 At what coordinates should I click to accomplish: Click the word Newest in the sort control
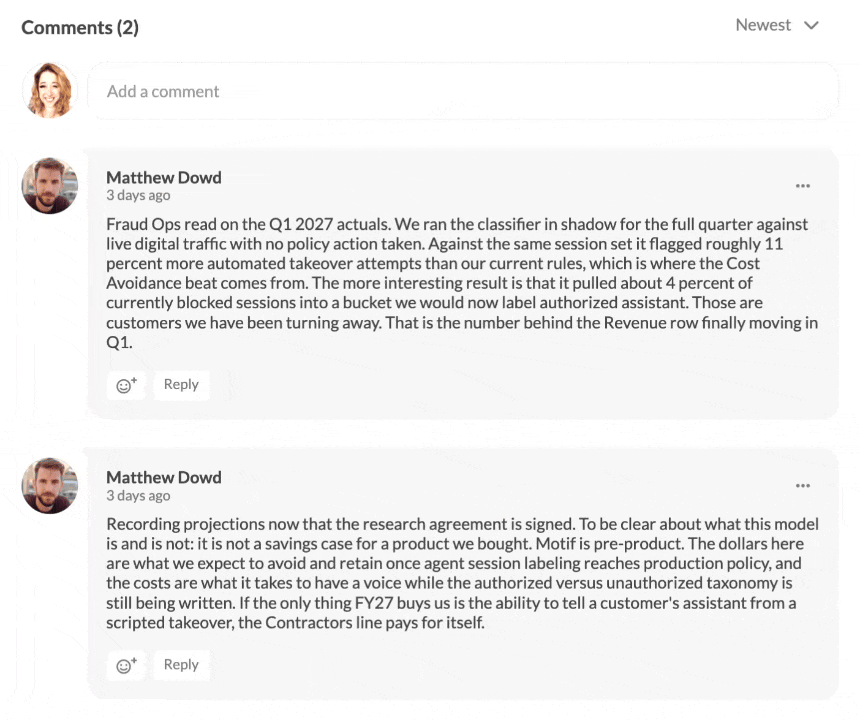(x=763, y=25)
